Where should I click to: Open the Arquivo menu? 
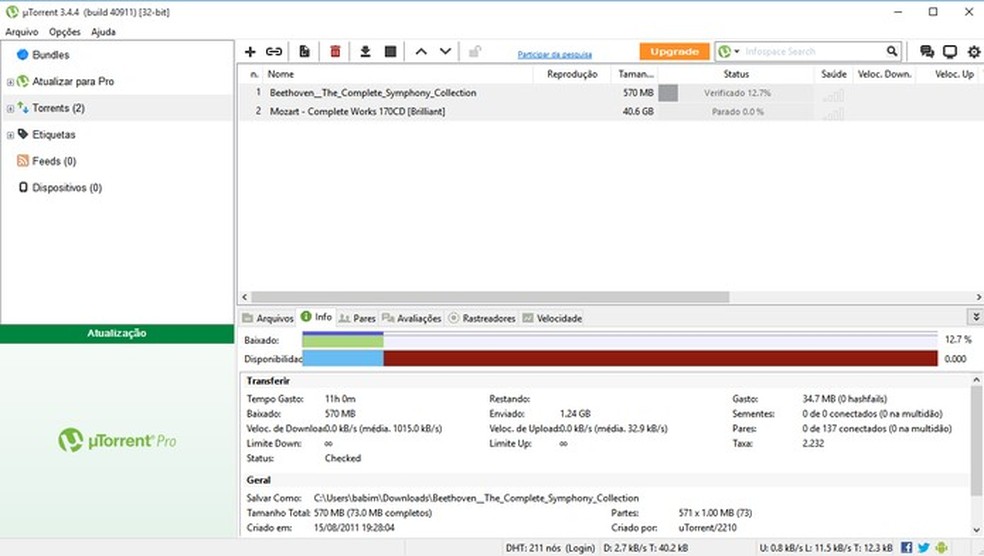[21, 31]
